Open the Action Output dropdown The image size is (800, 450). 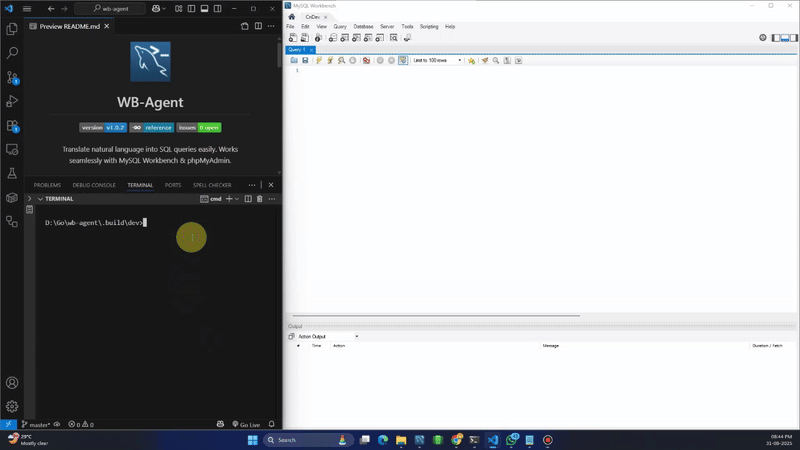328,337
